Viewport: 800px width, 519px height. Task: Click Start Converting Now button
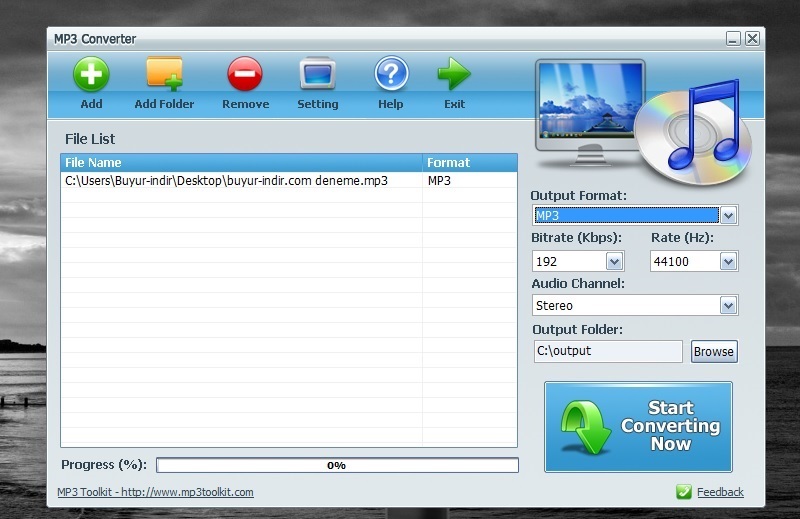[638, 427]
